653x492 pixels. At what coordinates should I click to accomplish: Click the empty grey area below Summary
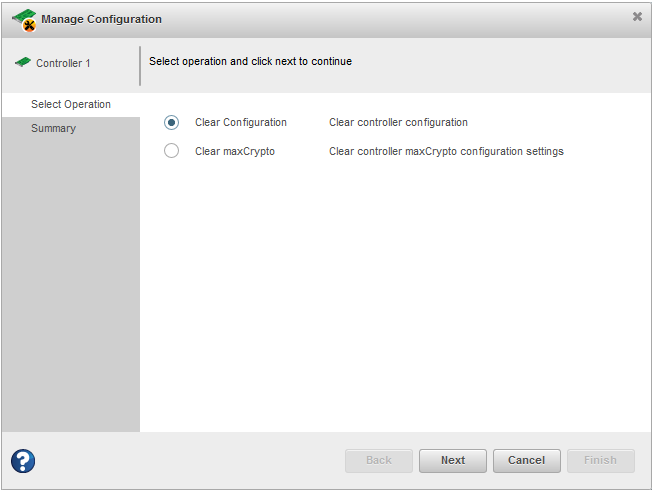(x=70, y=290)
